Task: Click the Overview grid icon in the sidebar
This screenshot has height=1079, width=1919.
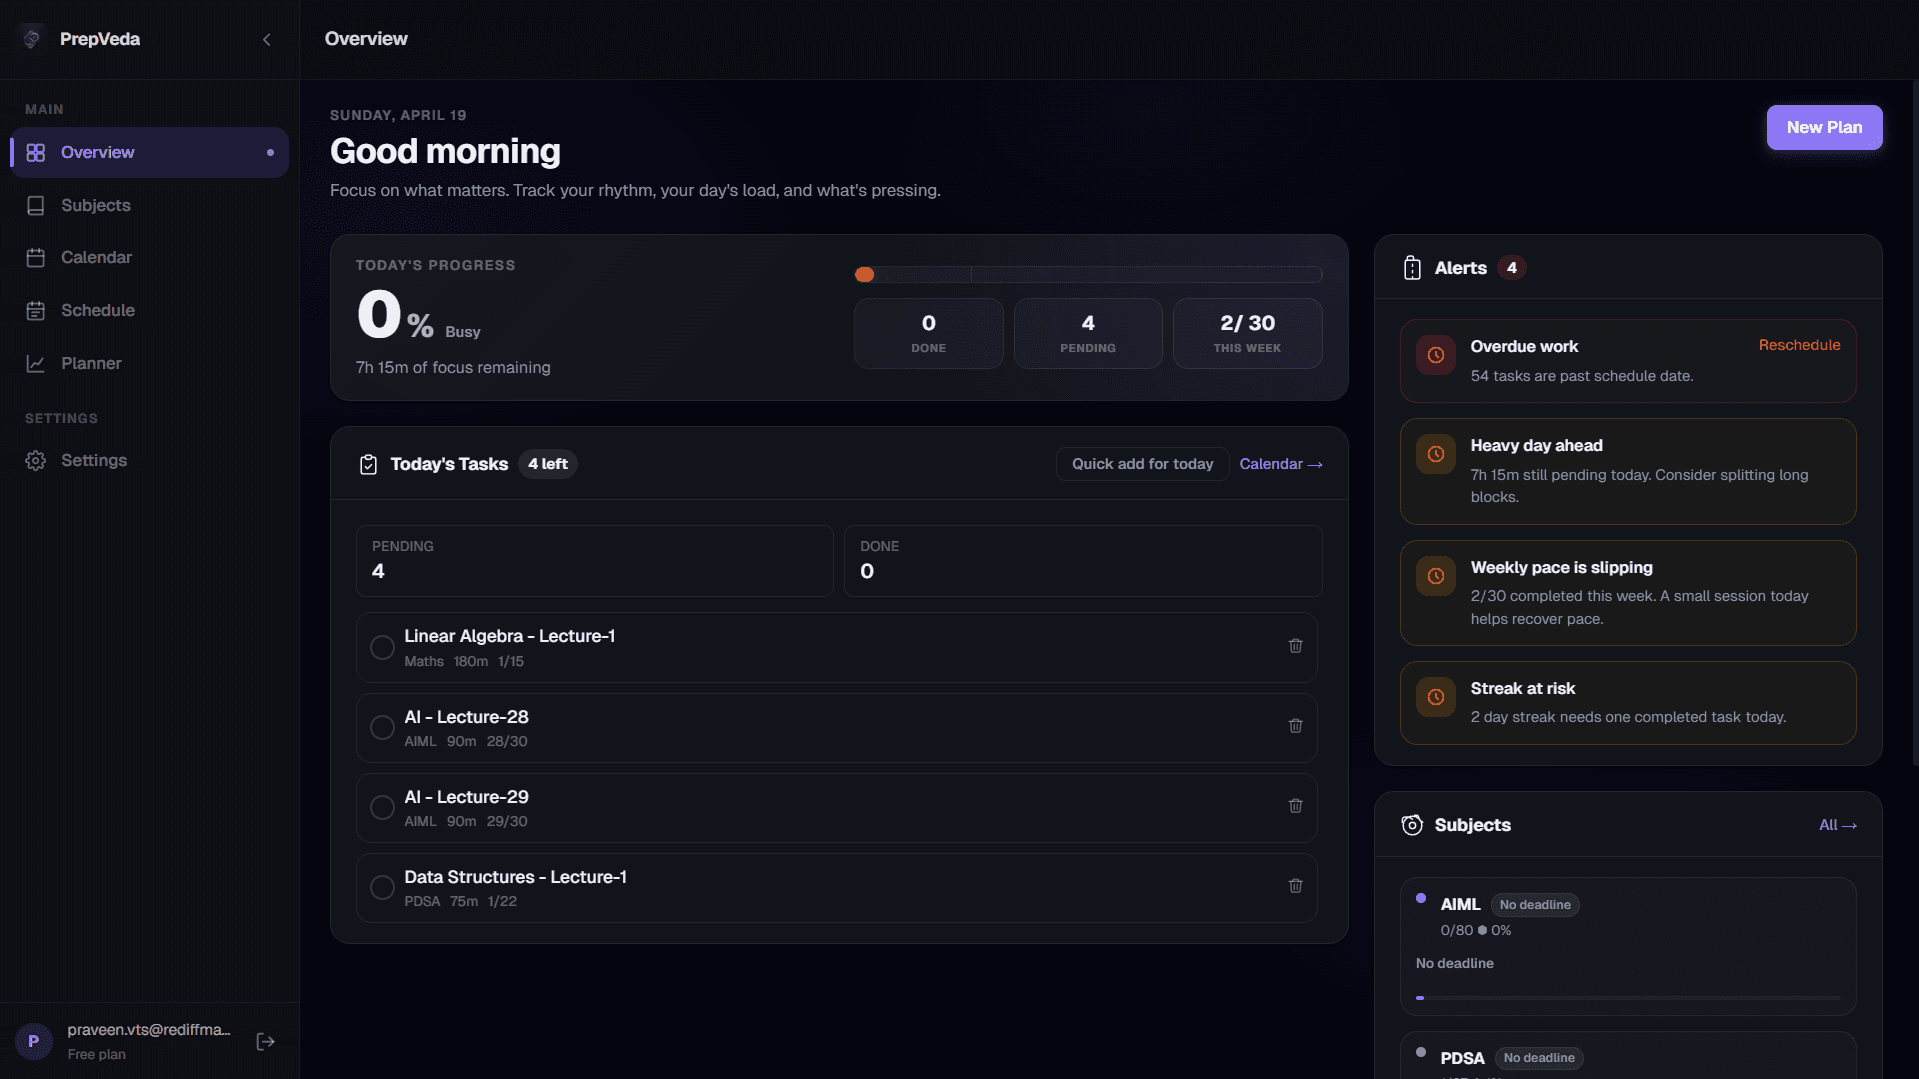Action: tap(36, 153)
